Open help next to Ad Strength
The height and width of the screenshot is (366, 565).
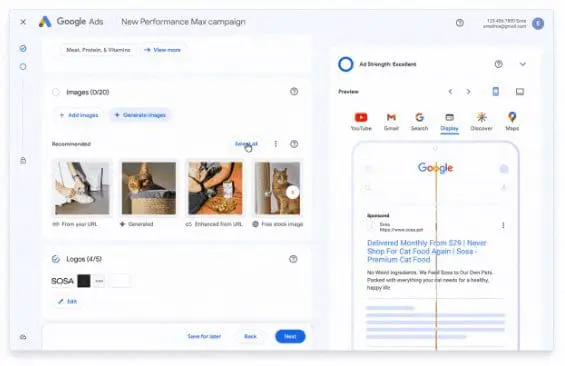tap(498, 64)
